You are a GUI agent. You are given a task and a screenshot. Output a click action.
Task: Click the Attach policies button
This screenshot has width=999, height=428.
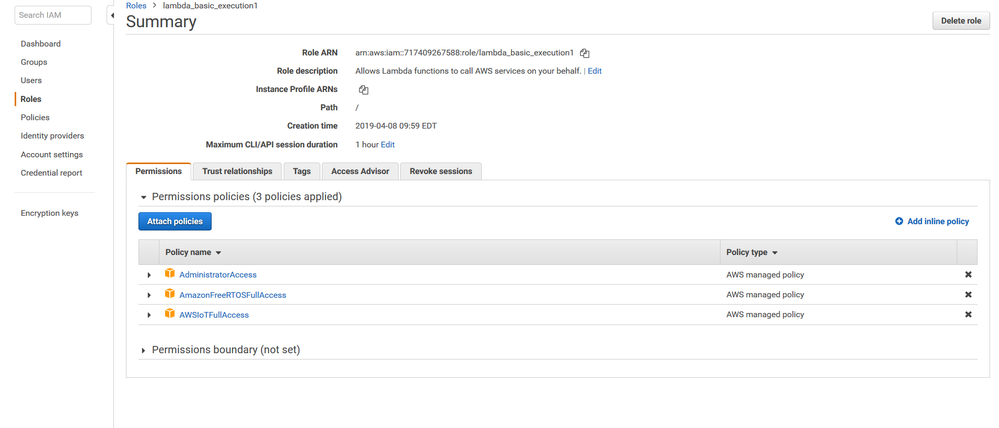coord(174,221)
